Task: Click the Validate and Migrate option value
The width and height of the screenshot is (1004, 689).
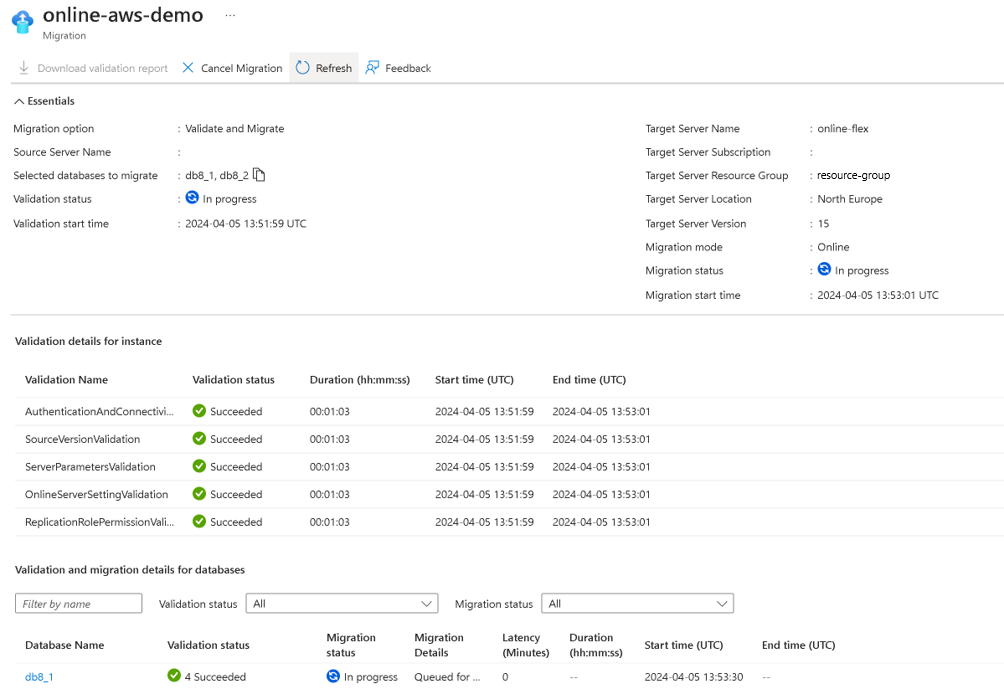Action: click(235, 129)
